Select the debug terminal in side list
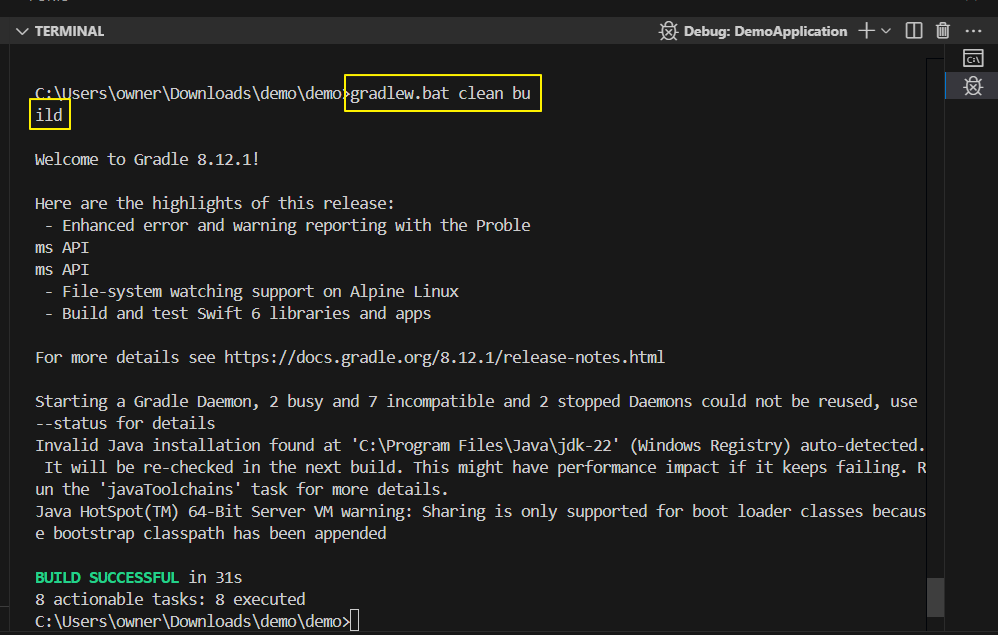This screenshot has height=635, width=998. [973, 86]
